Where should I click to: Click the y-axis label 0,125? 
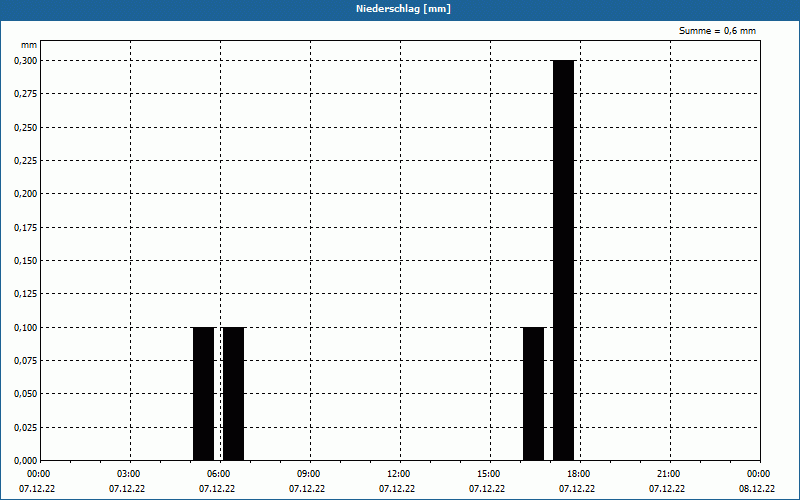click(26, 294)
